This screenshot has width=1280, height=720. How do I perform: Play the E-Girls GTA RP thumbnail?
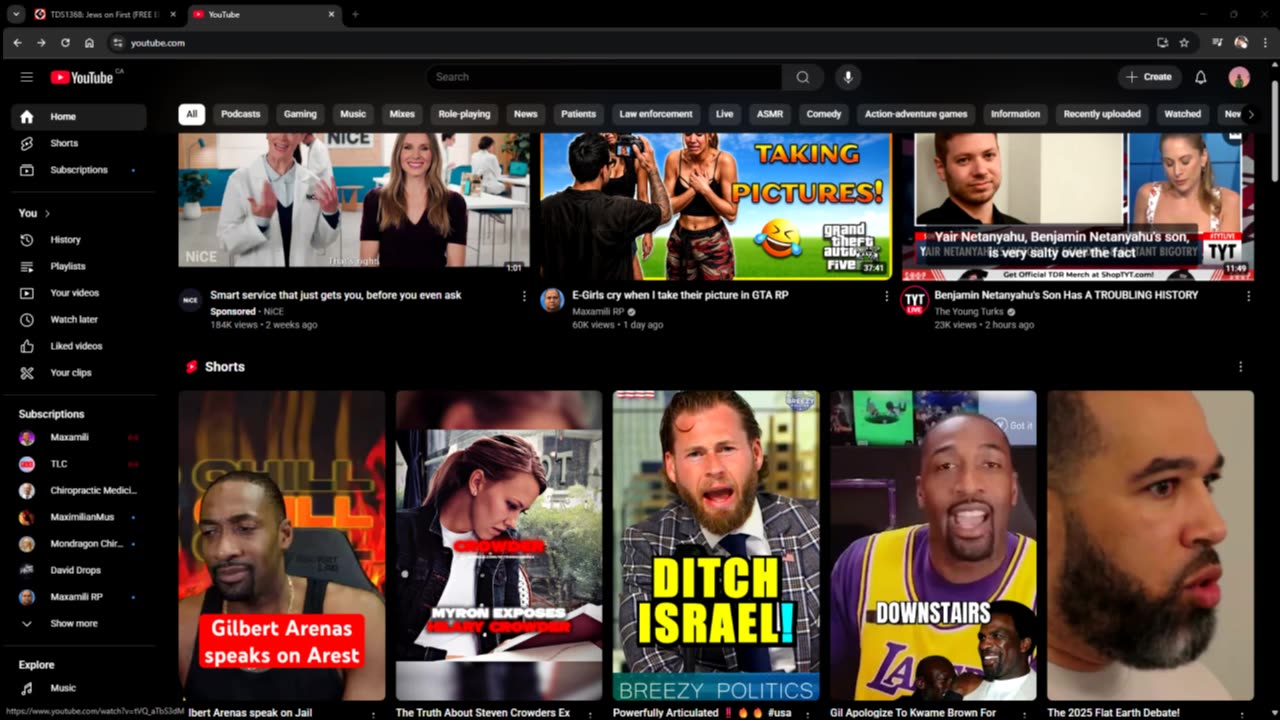coord(716,206)
